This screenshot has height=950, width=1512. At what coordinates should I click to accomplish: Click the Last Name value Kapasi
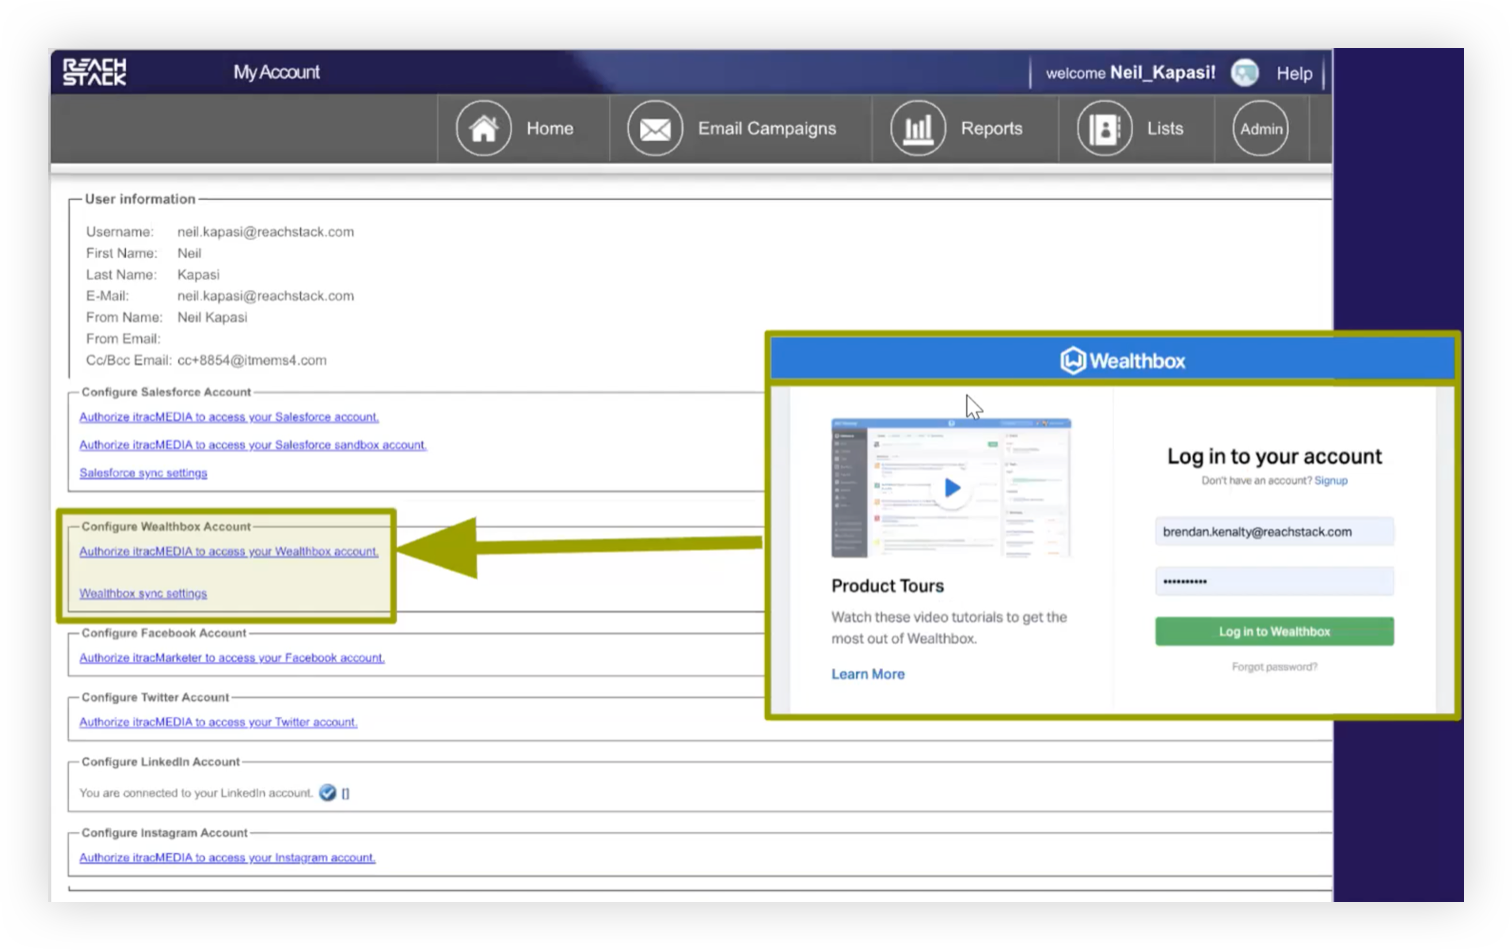(x=198, y=275)
